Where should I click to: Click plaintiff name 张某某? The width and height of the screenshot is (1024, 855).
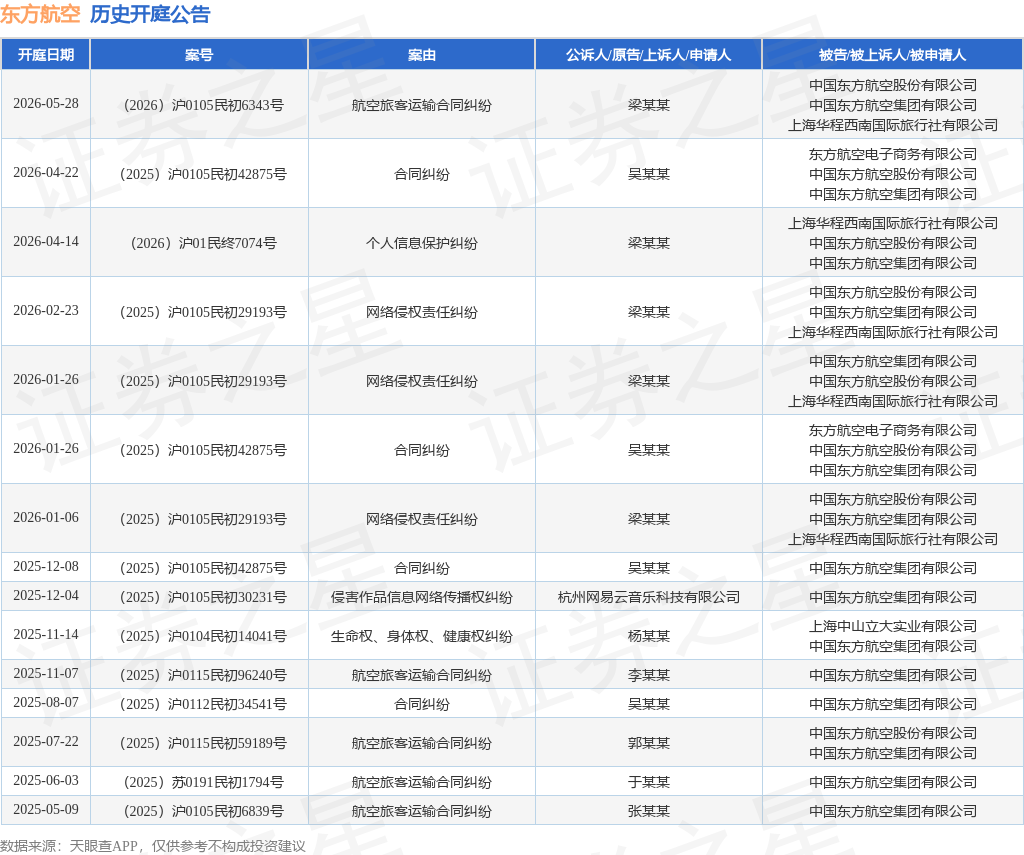[x=648, y=811]
